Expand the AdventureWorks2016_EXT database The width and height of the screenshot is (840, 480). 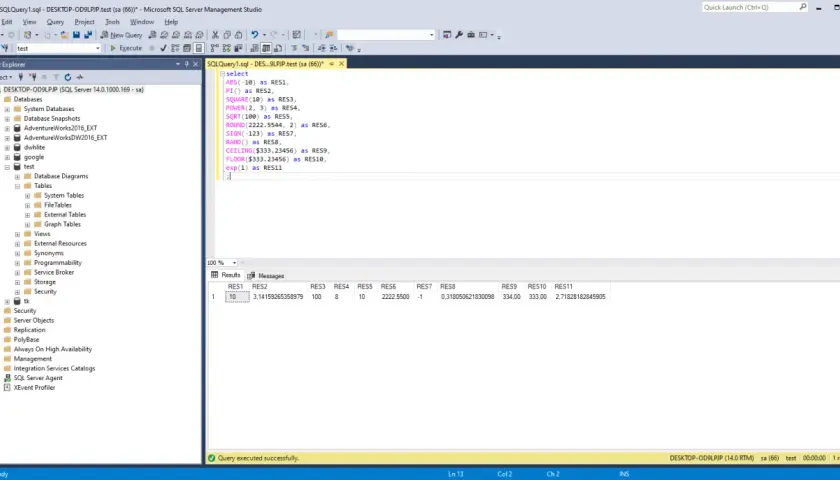point(7,128)
